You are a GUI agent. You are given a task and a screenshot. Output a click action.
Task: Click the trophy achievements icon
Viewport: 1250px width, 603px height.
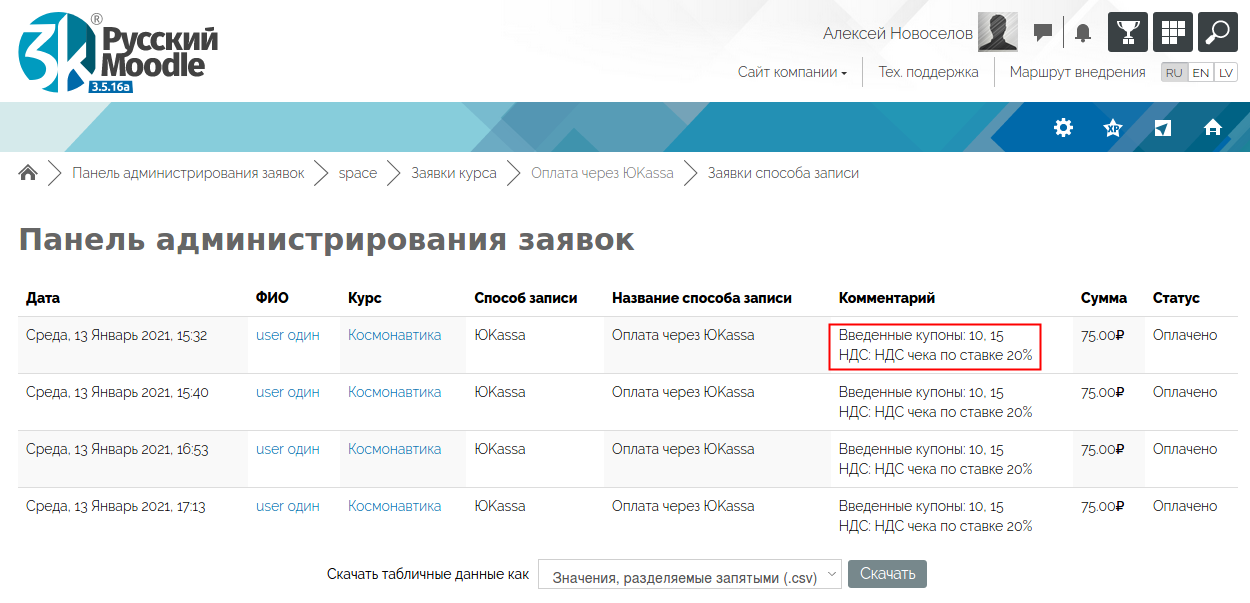point(1128,32)
